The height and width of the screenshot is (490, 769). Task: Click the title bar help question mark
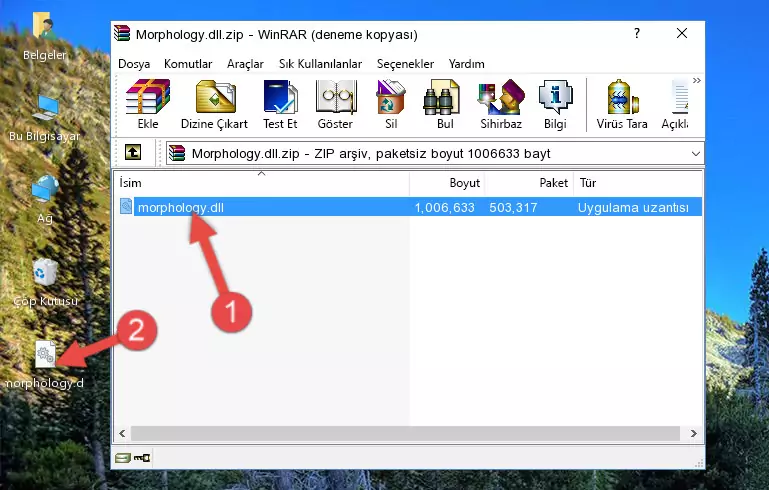point(637,33)
